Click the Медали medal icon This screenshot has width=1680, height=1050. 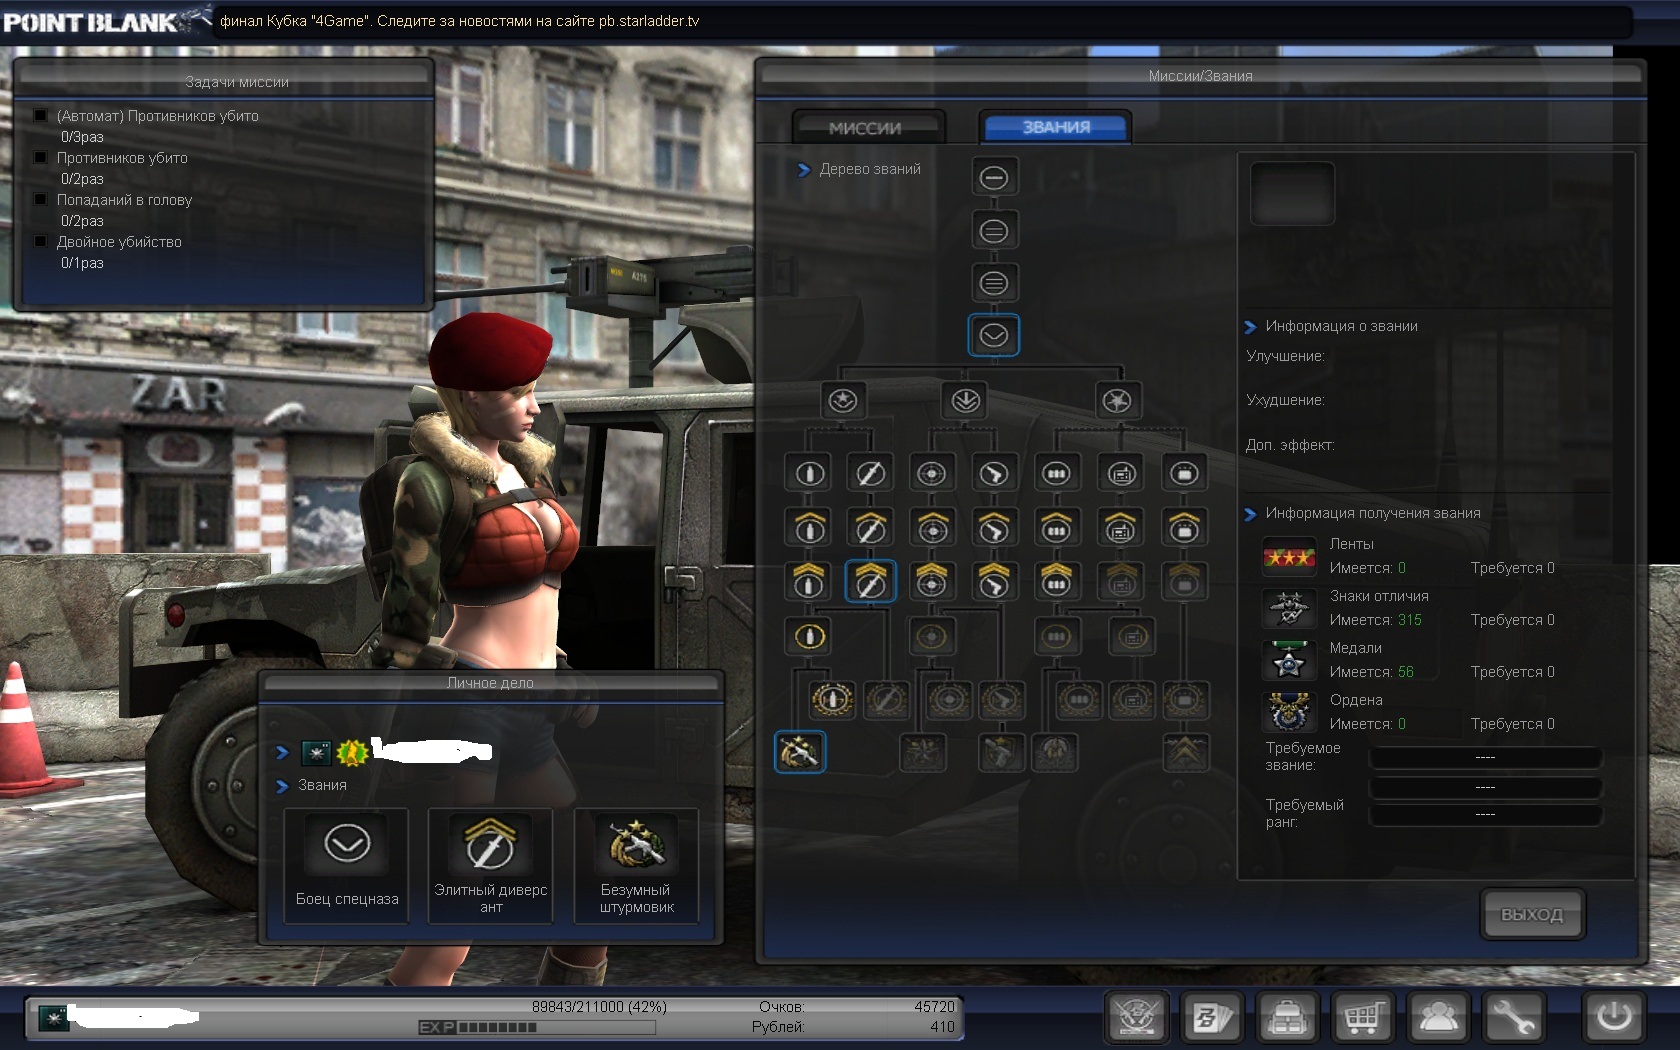click(1289, 660)
